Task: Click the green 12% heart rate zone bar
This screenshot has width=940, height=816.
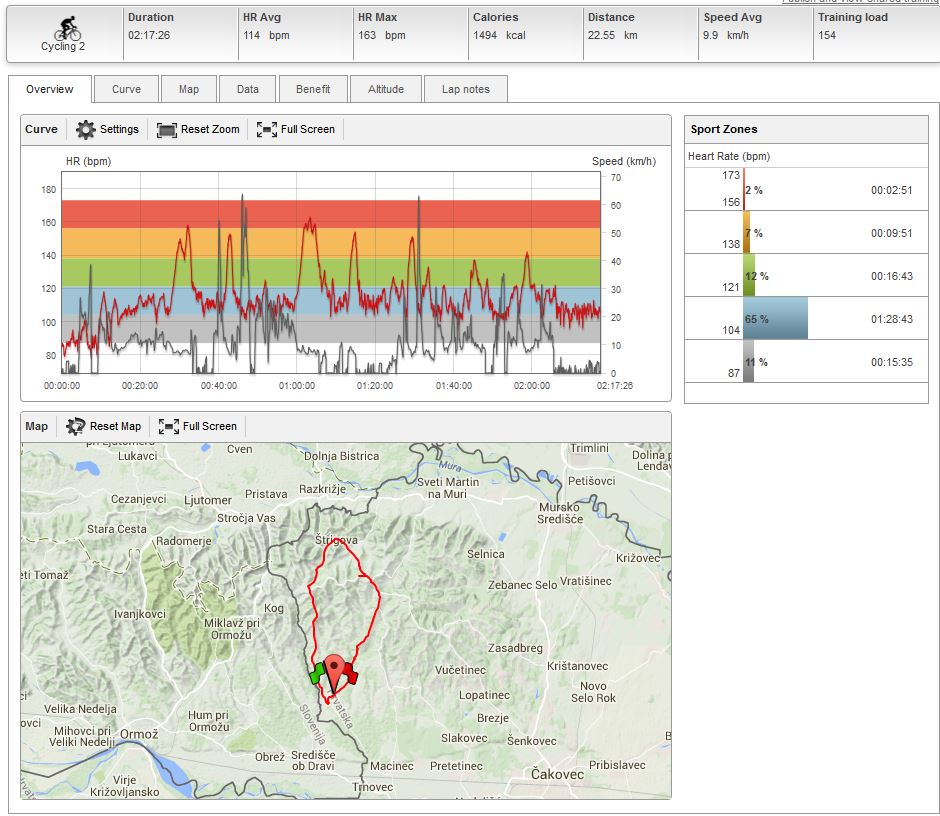Action: (749, 276)
